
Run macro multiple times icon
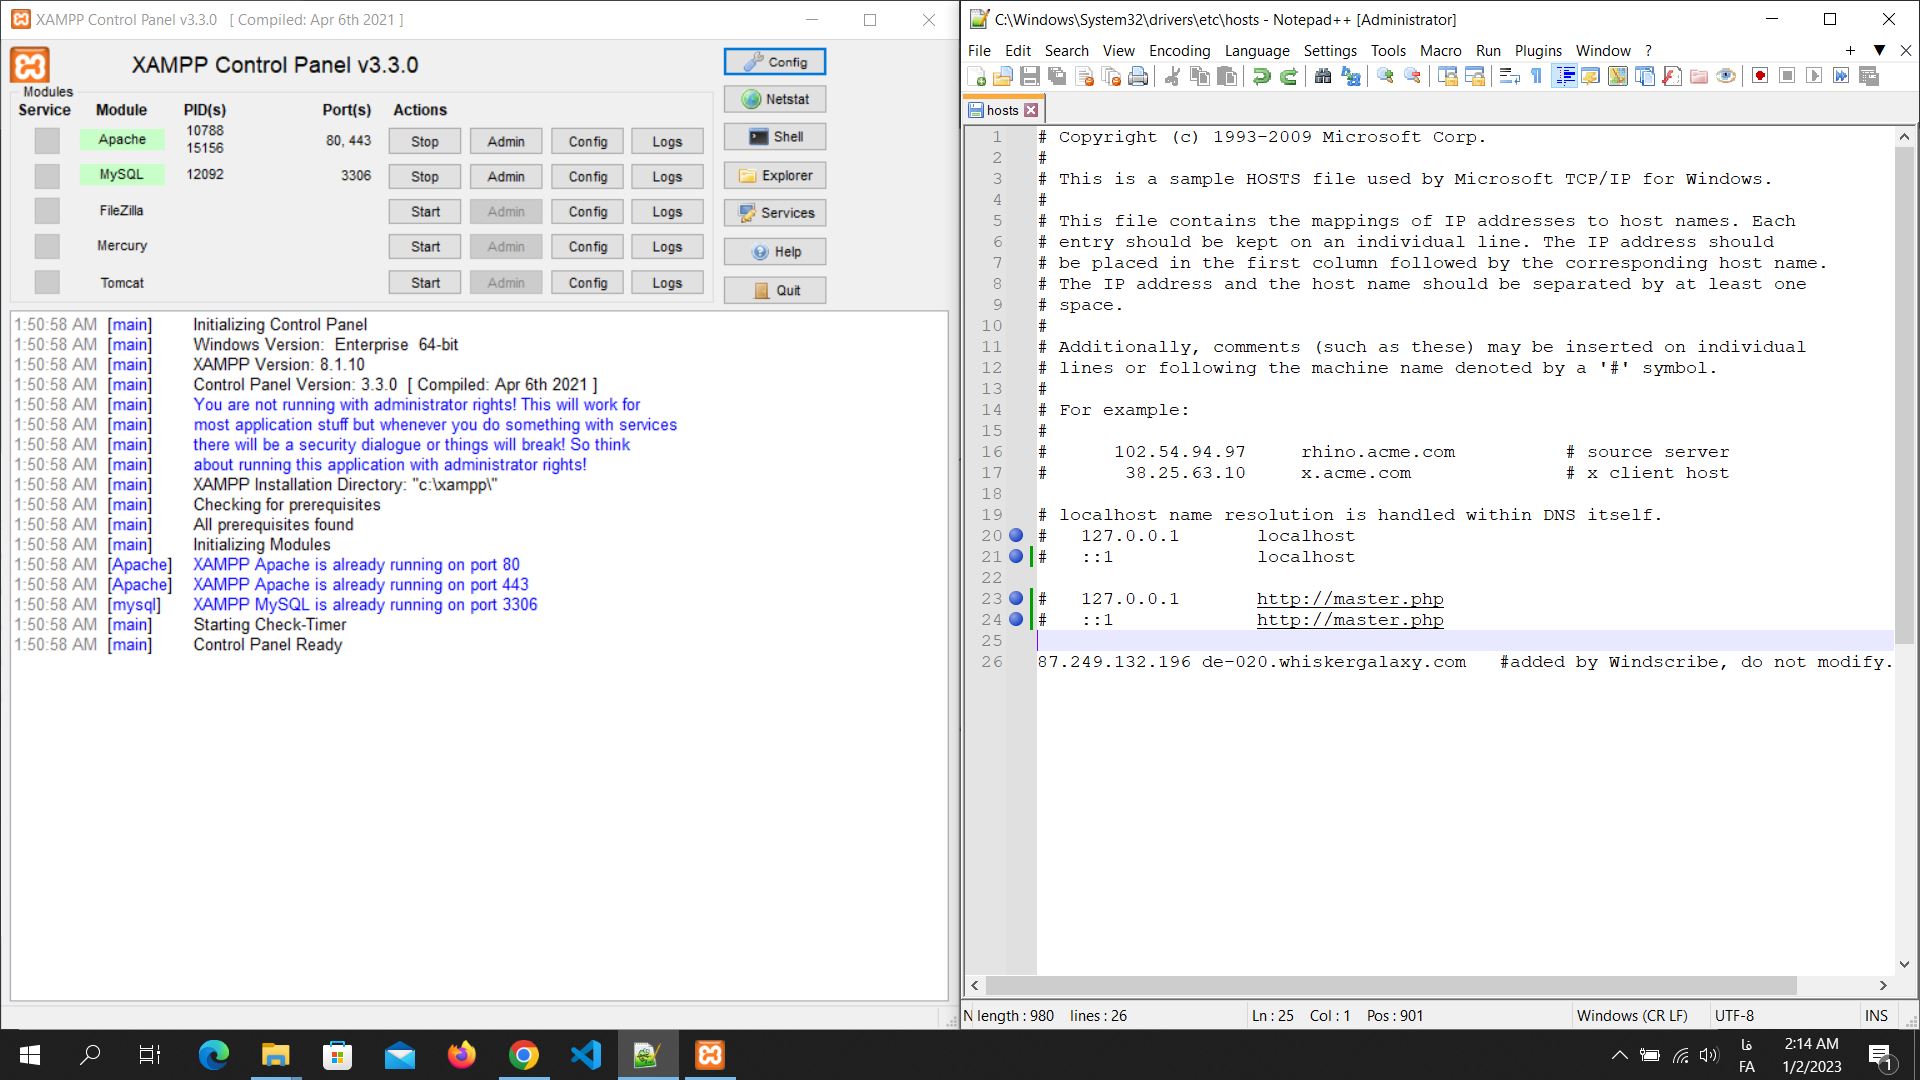pyautogui.click(x=1841, y=77)
